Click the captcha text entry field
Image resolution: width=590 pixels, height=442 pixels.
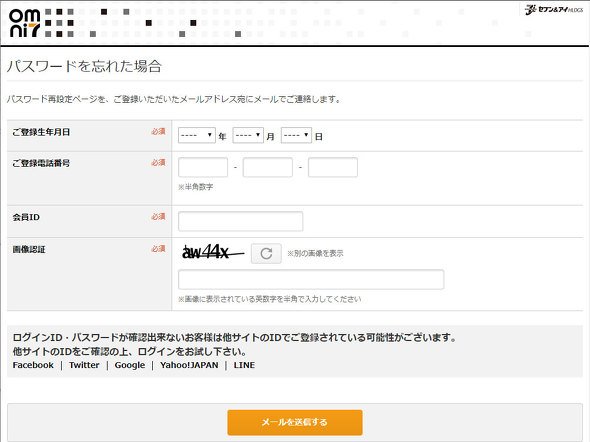[311, 279]
